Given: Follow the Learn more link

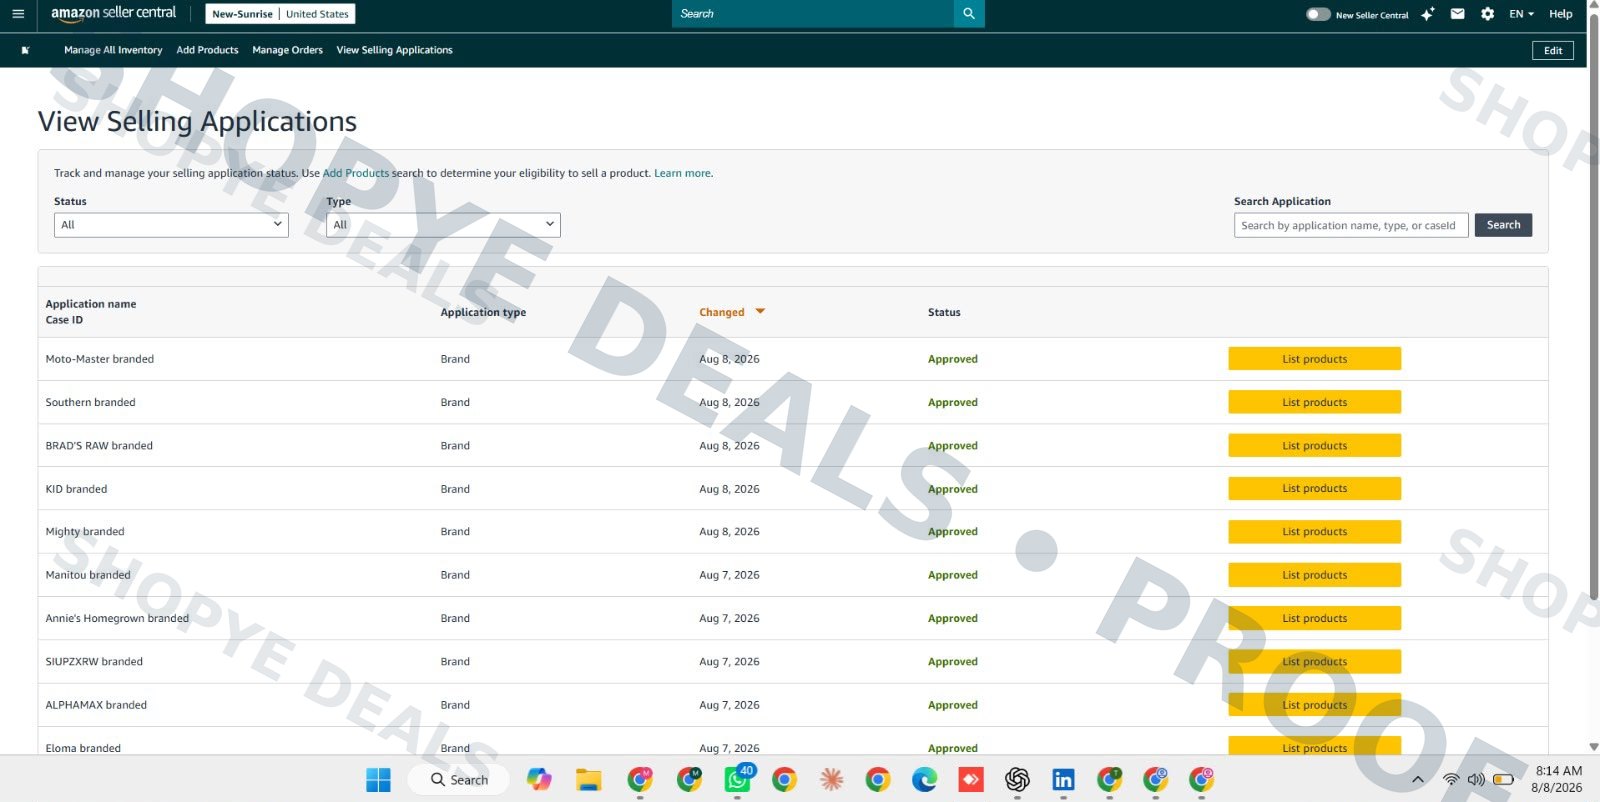Looking at the screenshot, I should 682,173.
